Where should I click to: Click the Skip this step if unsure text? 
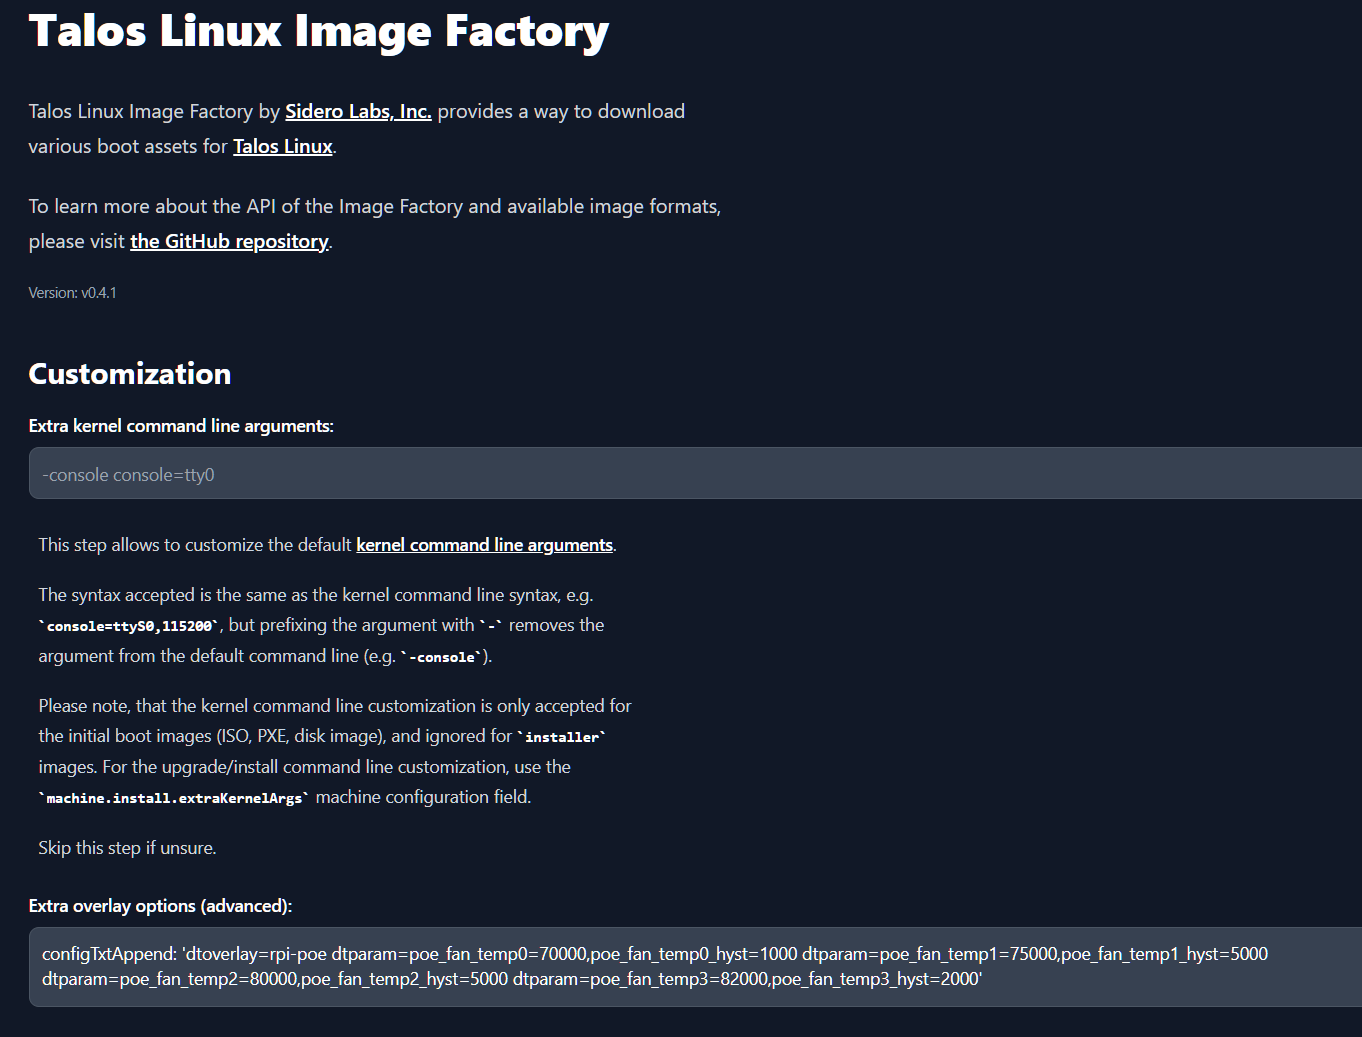tap(126, 847)
